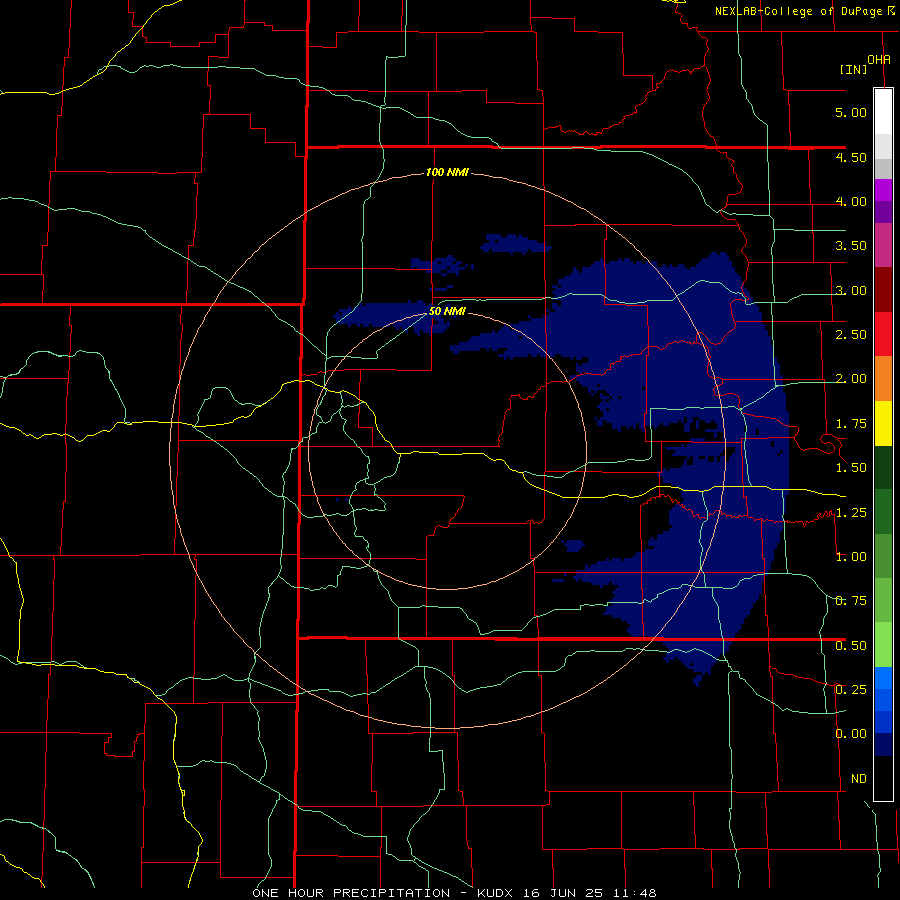Select the navy swatch below 0.00
This screenshot has height=900, width=900.
883,745
